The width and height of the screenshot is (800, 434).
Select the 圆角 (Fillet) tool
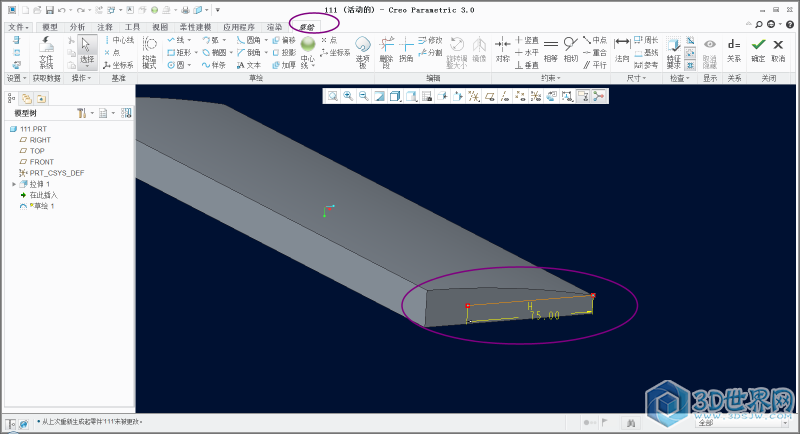click(x=248, y=40)
